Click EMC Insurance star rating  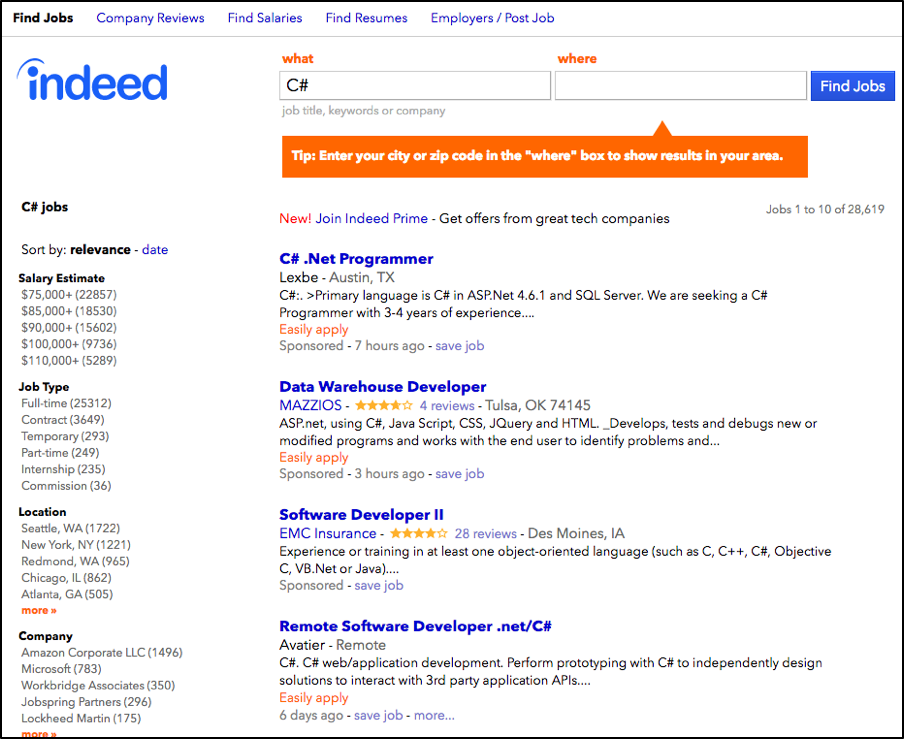(419, 533)
